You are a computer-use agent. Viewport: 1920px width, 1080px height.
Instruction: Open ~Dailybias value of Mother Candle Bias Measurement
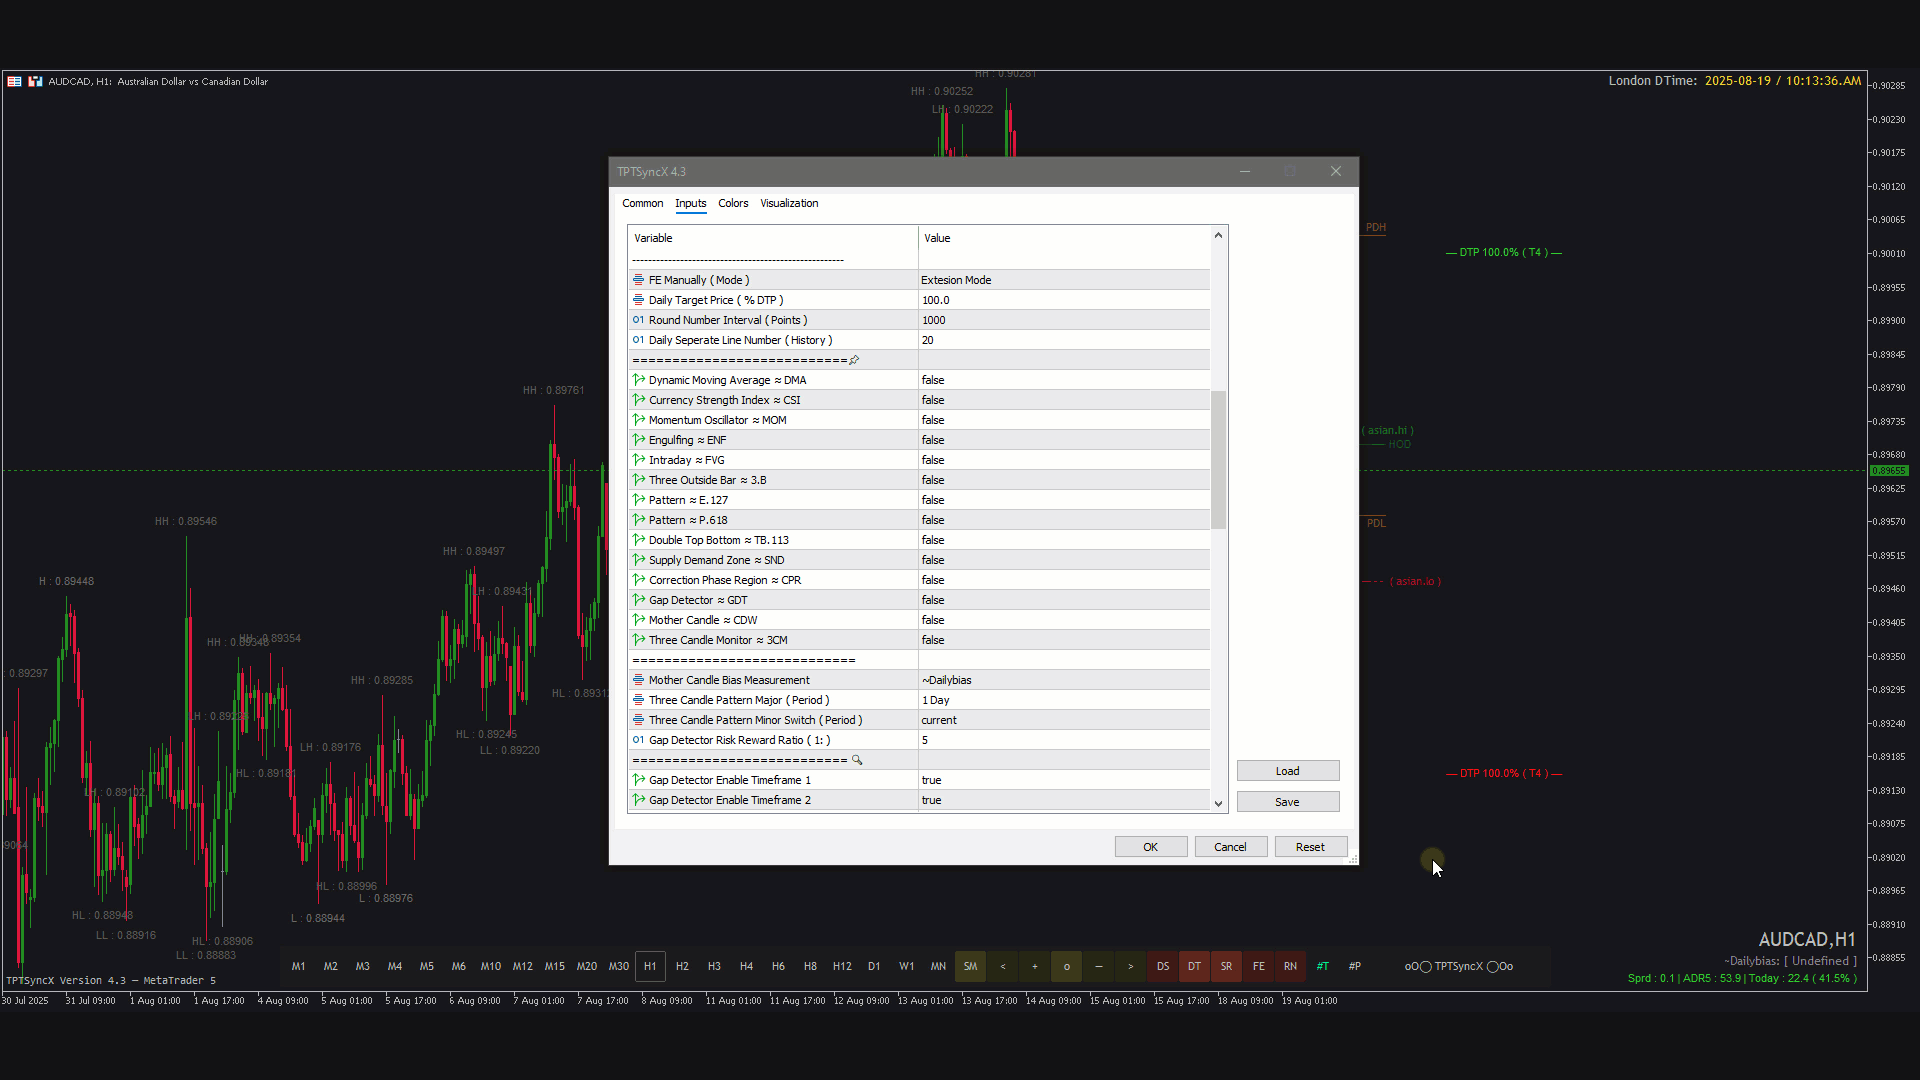1064,680
